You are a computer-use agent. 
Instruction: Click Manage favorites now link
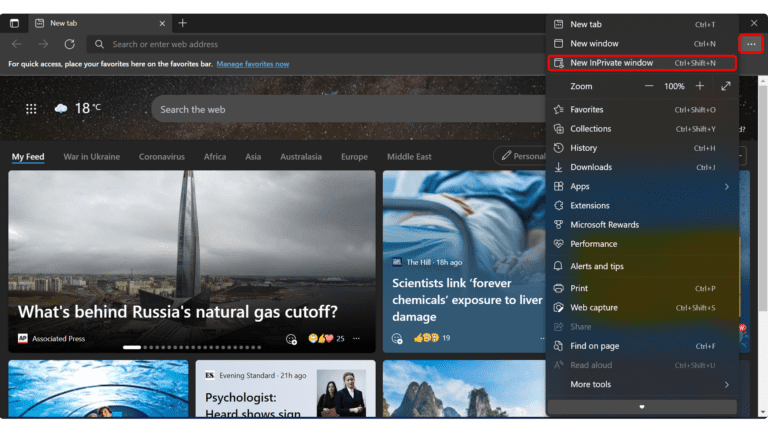click(x=252, y=64)
